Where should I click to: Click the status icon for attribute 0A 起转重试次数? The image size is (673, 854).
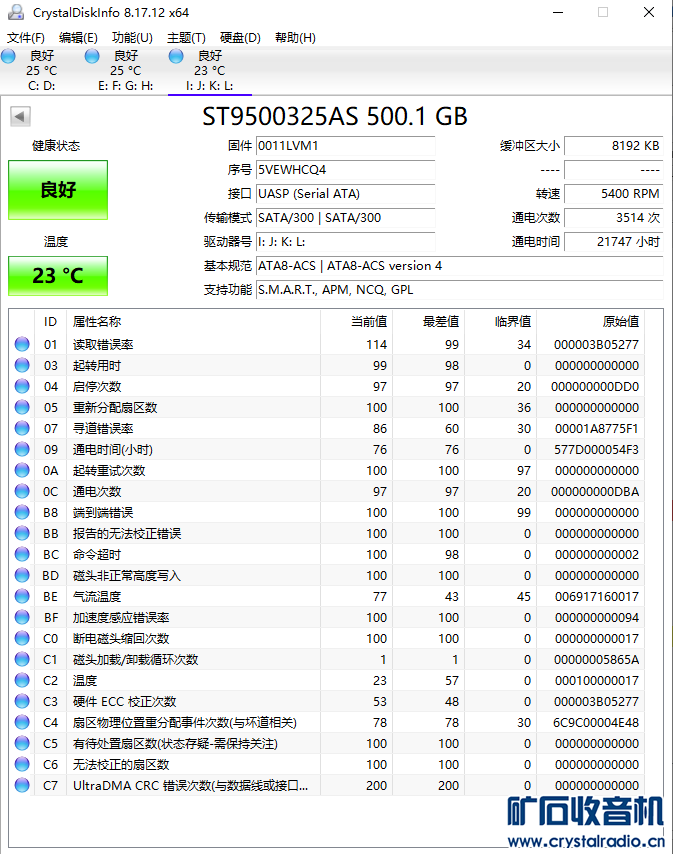22,470
